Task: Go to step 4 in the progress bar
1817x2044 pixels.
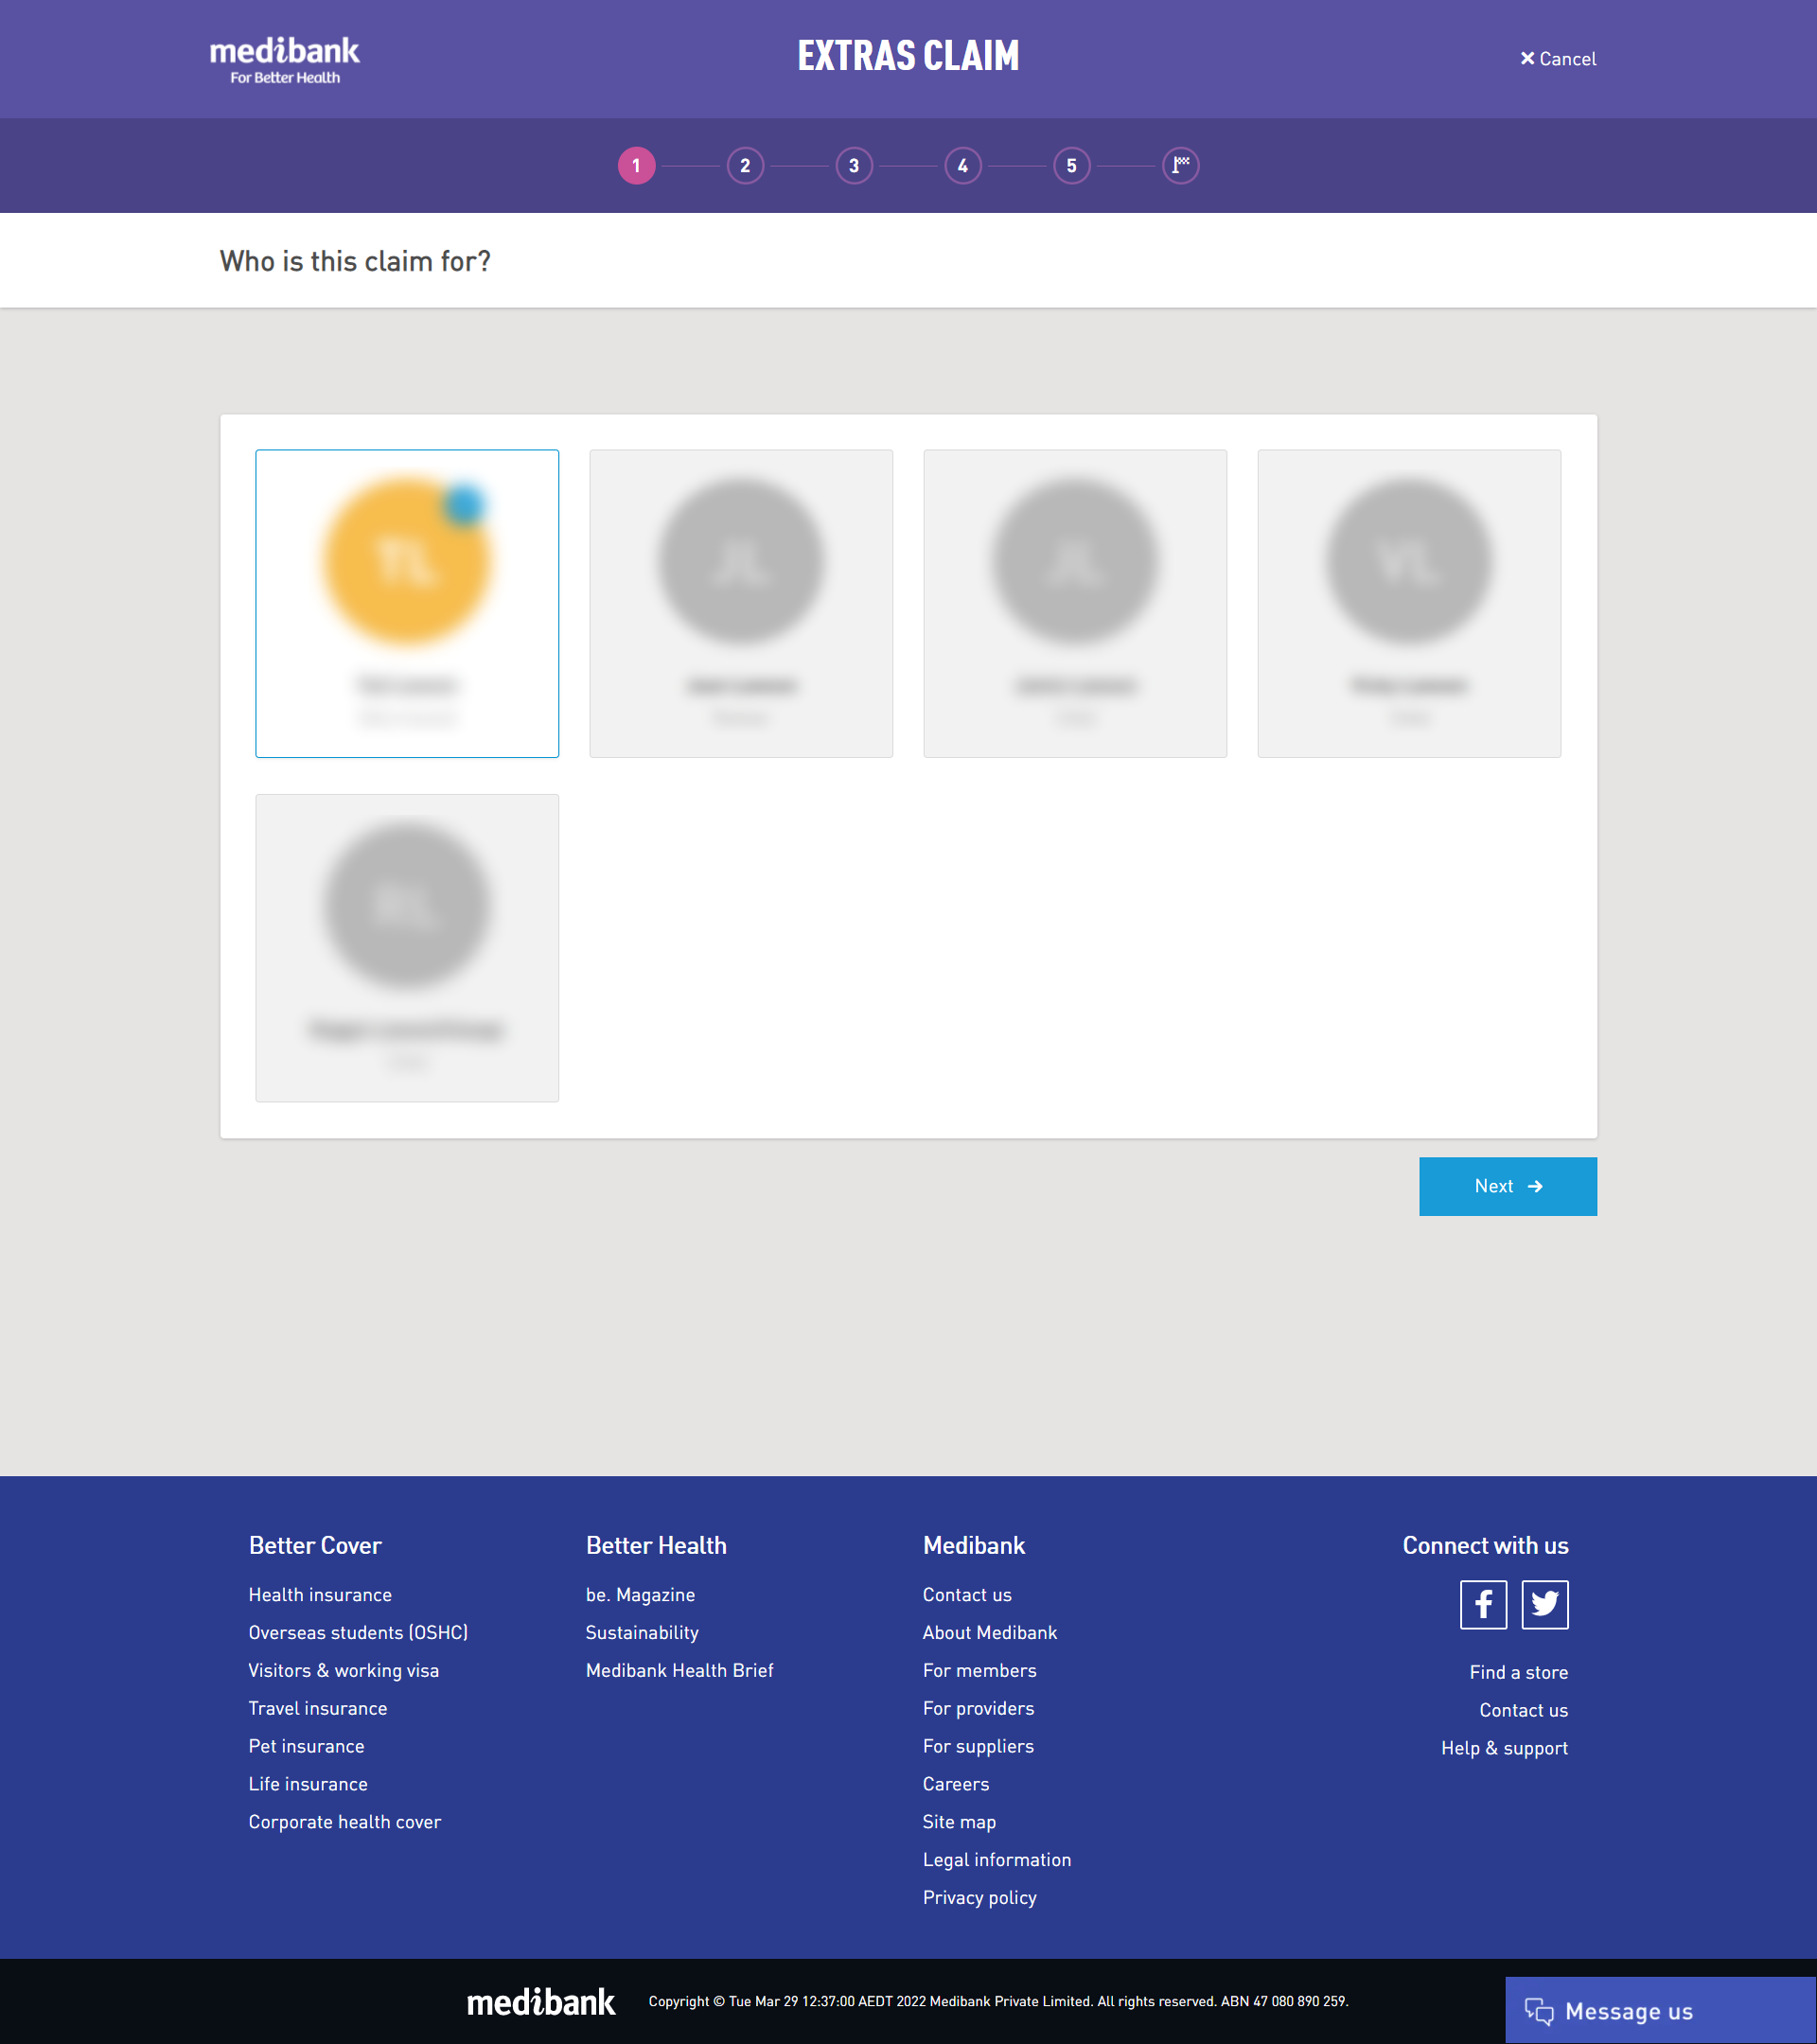Action: (x=963, y=166)
